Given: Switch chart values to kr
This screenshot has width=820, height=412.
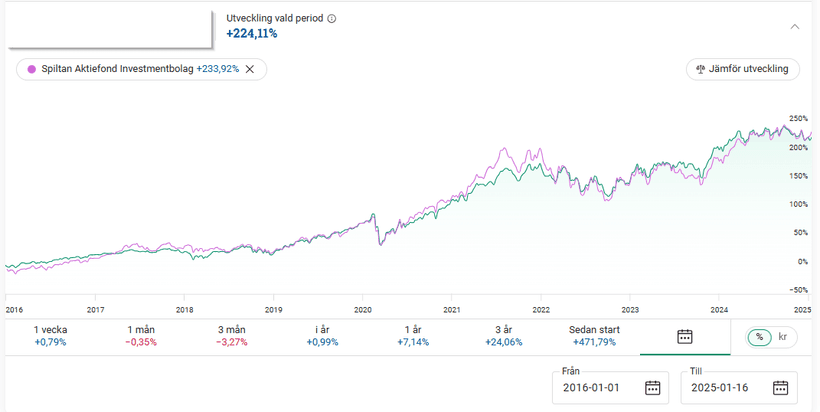Looking at the screenshot, I should point(783,337).
